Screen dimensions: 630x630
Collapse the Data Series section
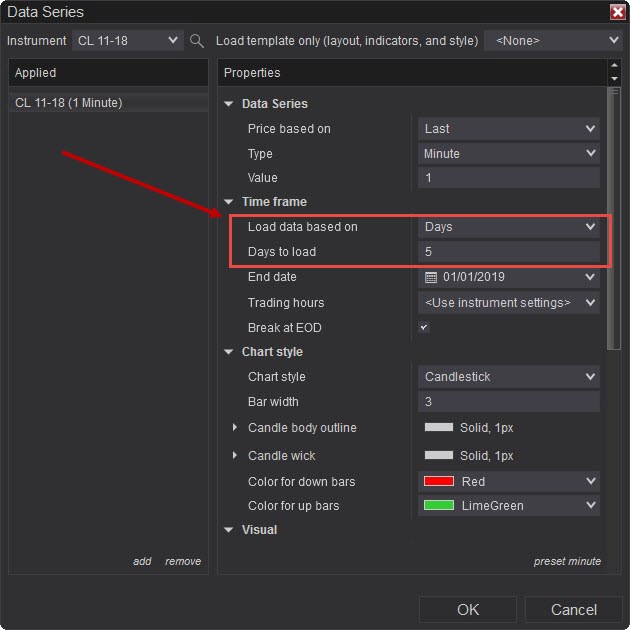click(229, 104)
